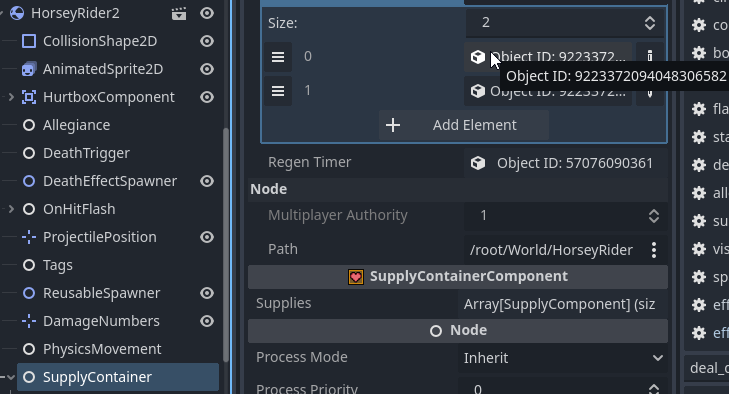
Task: Click the PhysicsMovement node circle icon
Action: coord(29,349)
